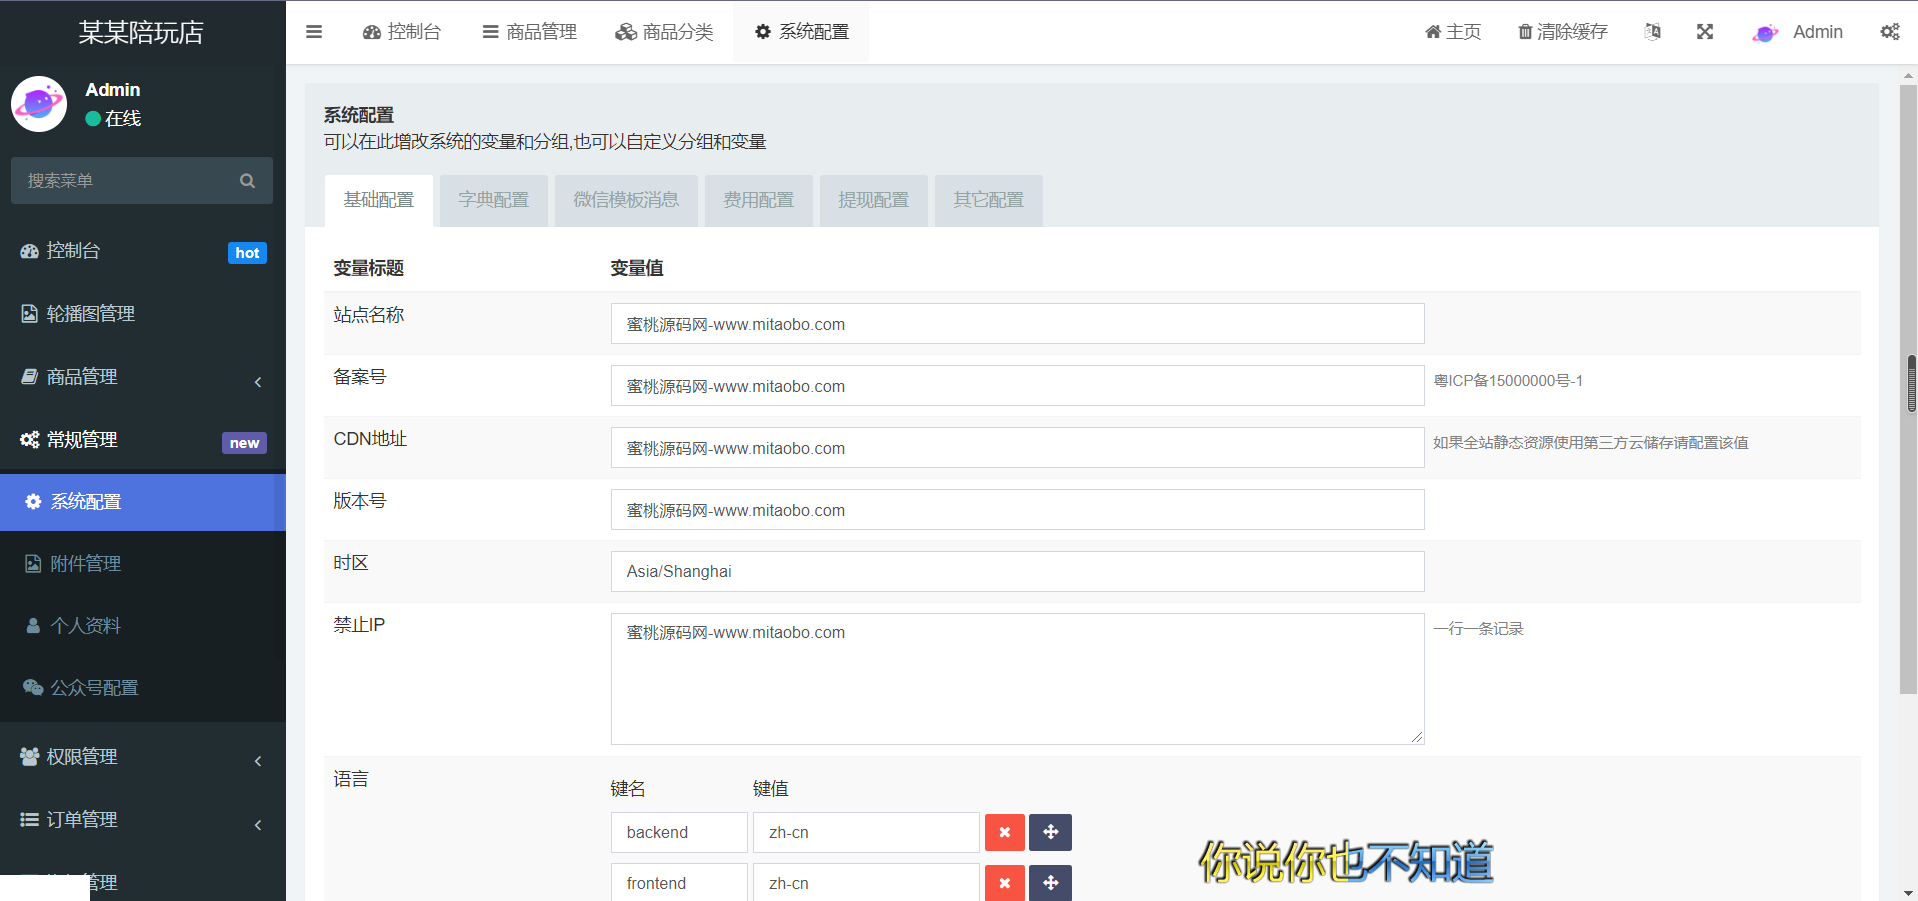
Task: Delete the backend language row
Action: pos(1005,832)
